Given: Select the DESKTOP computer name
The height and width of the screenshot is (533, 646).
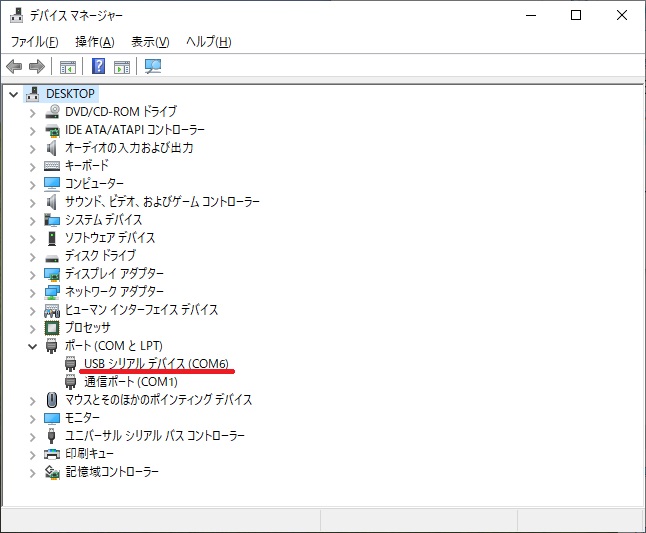Looking at the screenshot, I should (70, 94).
